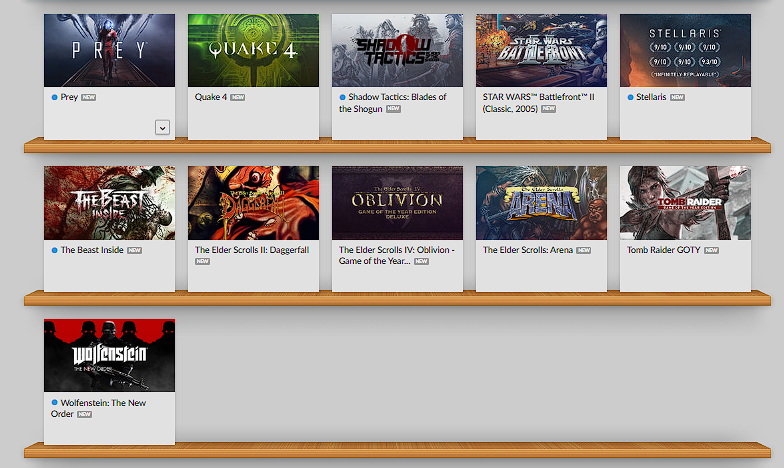Click the blue dot next to Stellaris

630,98
